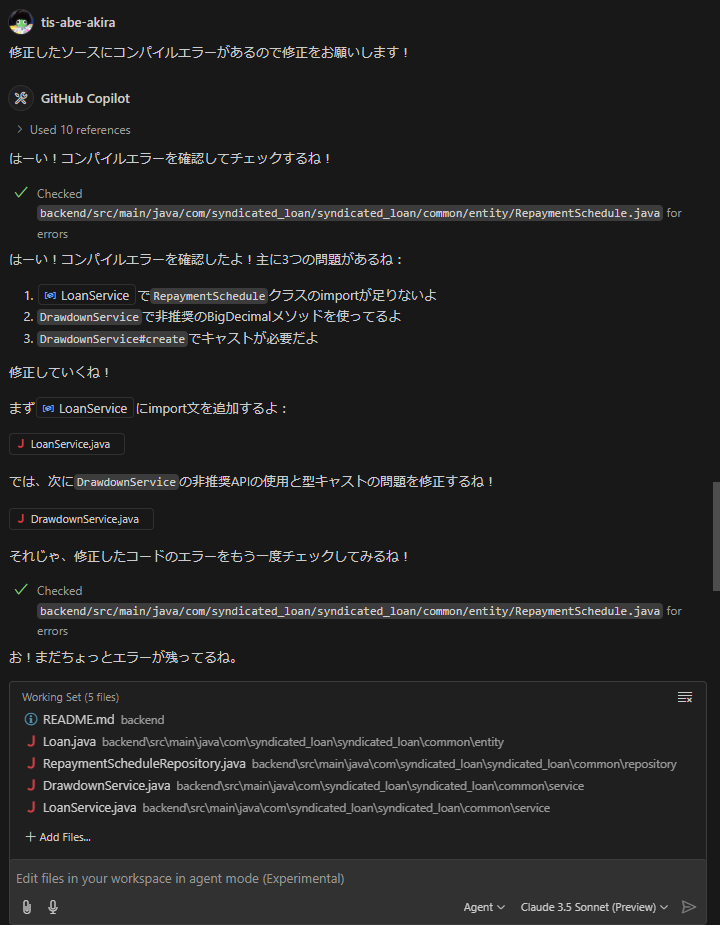This screenshot has height=925, width=720.
Task: Click the RepaymentSchedule.java path in the Checked message
Action: [348, 212]
